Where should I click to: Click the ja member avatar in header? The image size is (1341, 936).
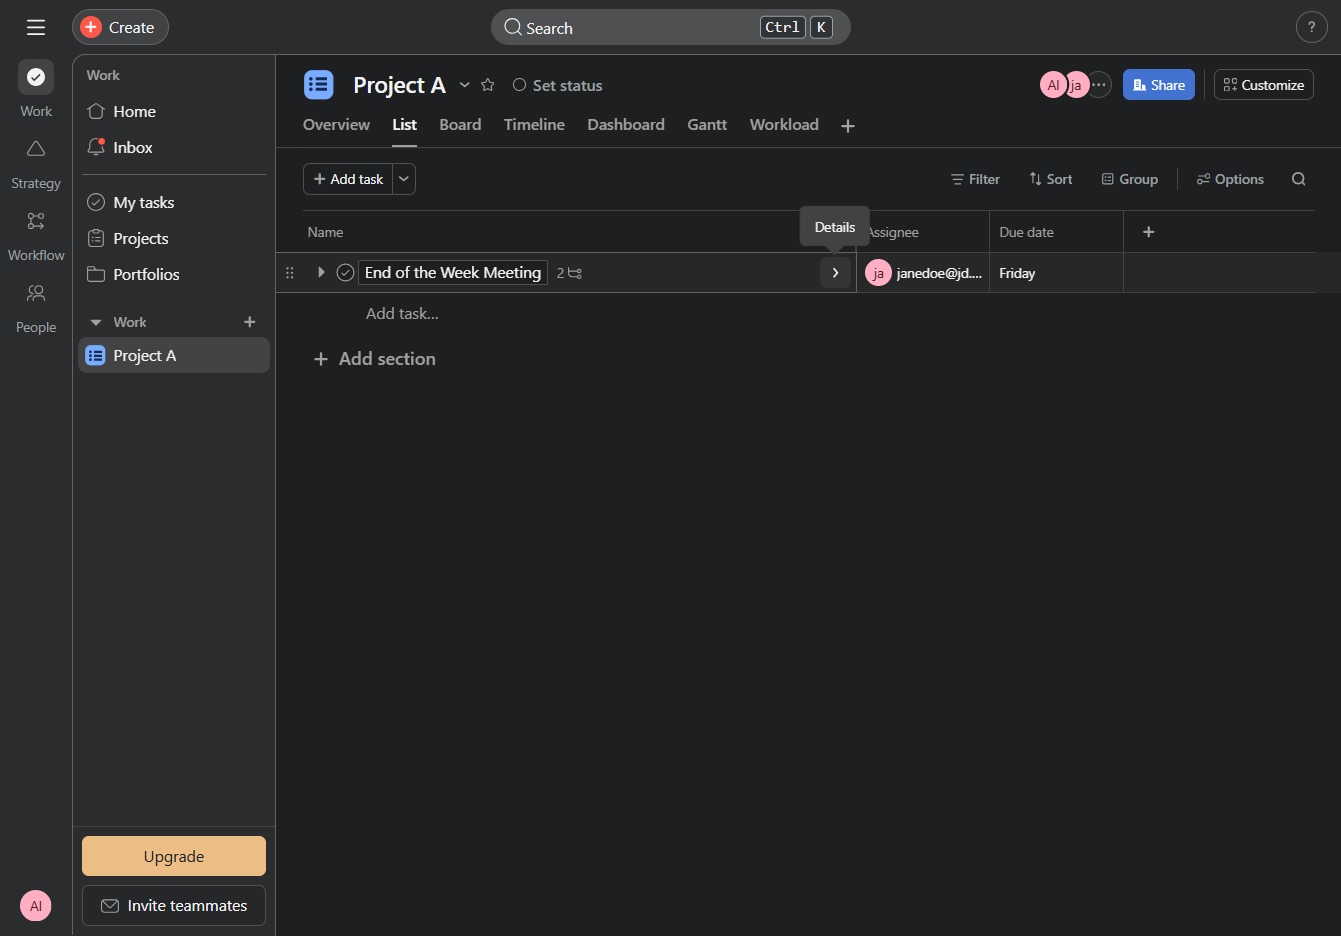[x=1076, y=85]
